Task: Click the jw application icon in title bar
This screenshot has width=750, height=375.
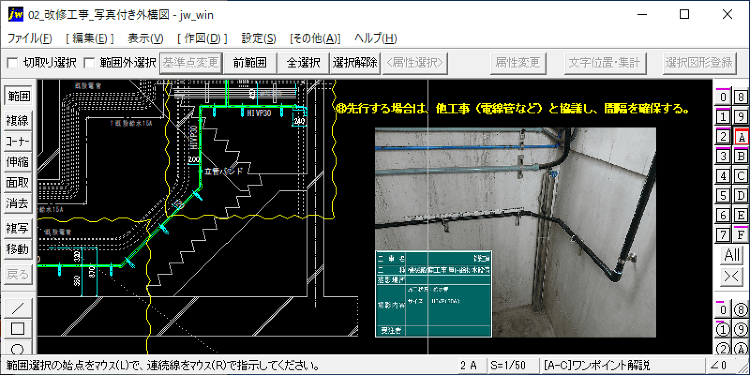Action: tap(16, 14)
